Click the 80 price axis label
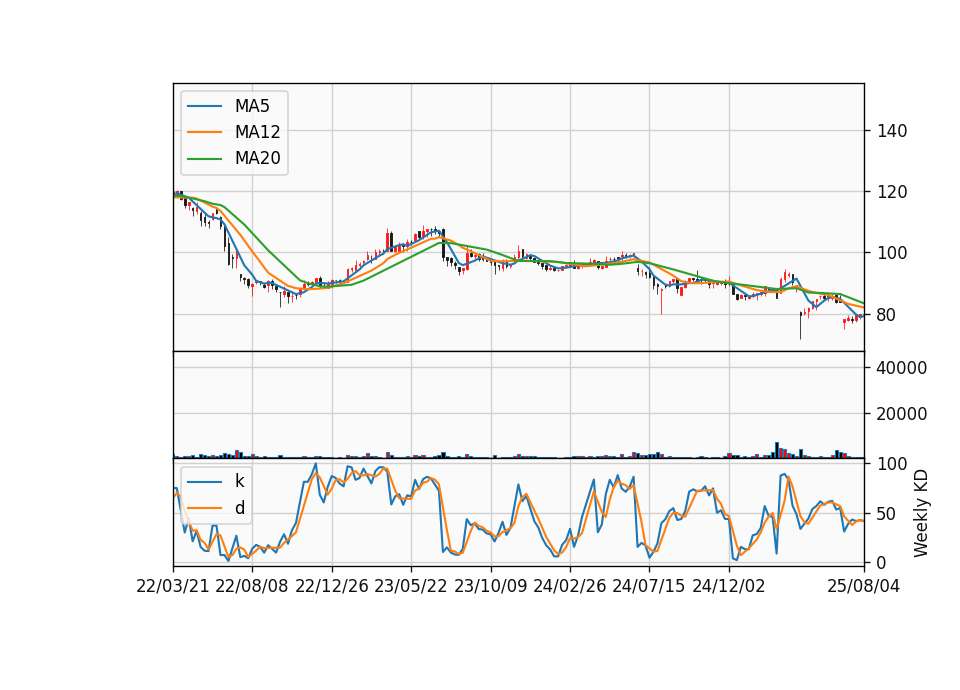Viewport: 960px width, 690px height. coord(887,315)
